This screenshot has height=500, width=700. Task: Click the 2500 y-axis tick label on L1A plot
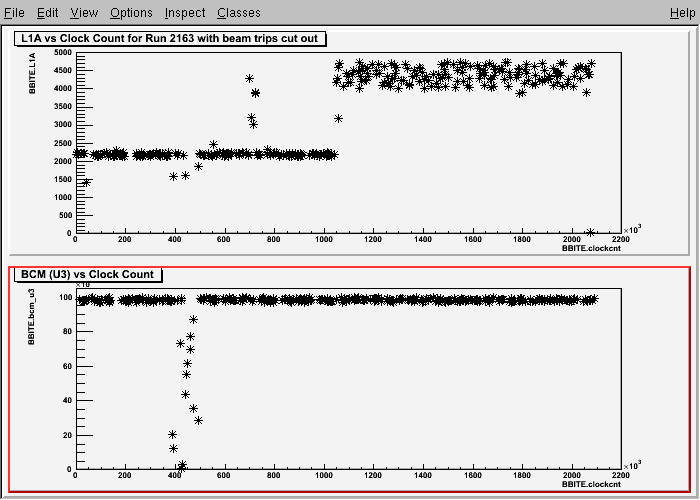[x=62, y=143]
